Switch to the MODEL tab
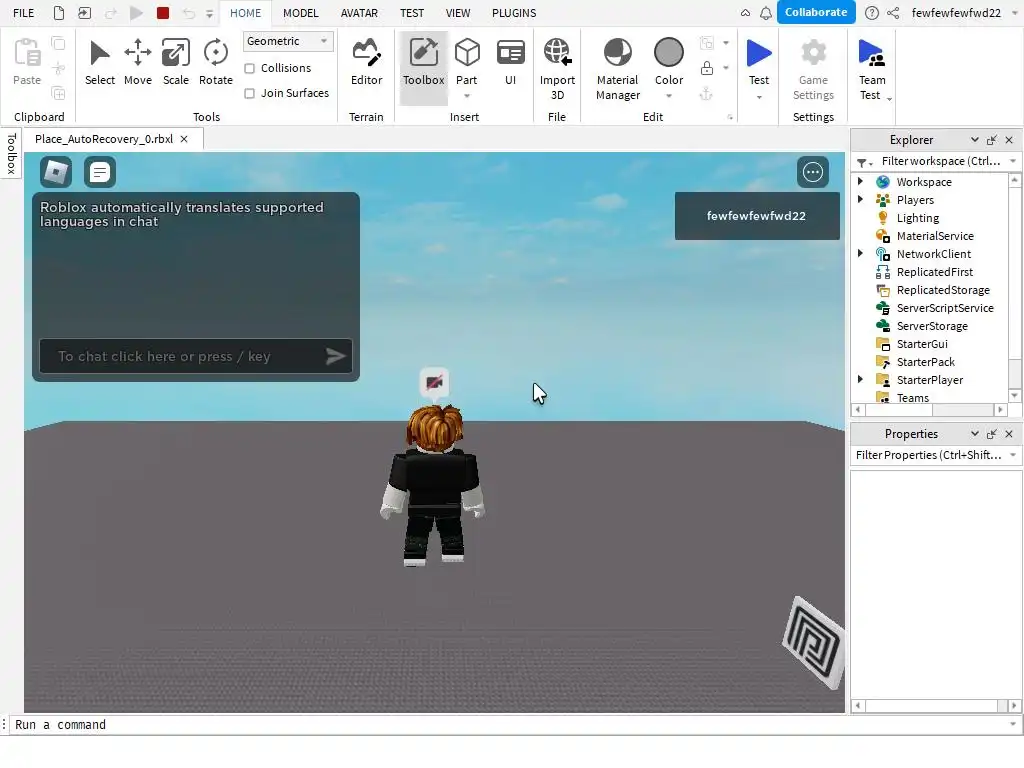 [x=300, y=13]
